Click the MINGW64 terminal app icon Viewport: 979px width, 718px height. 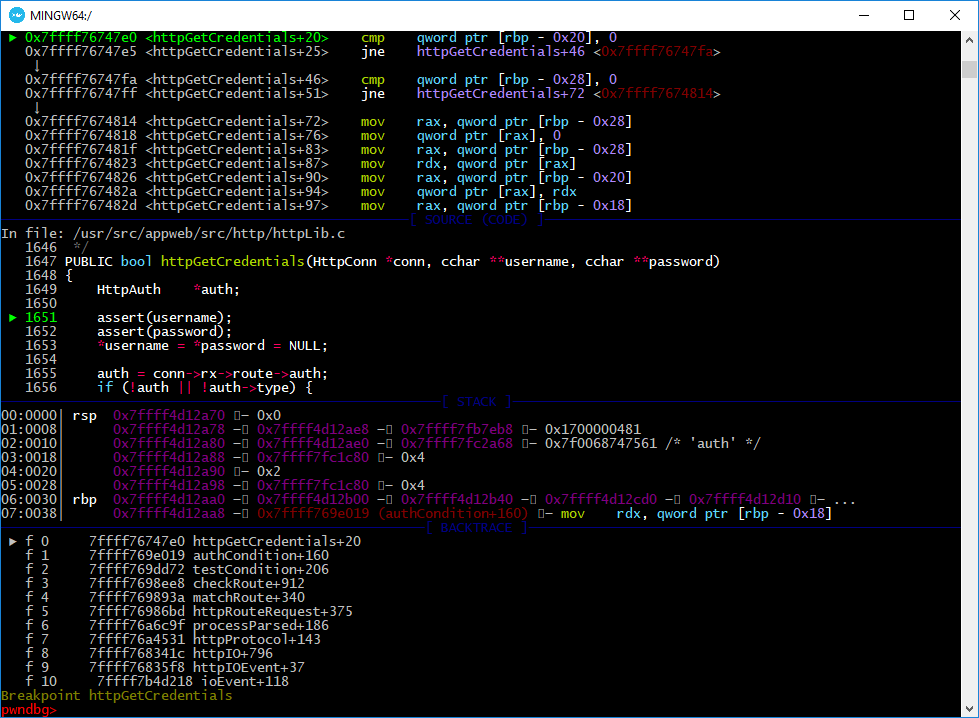click(17, 15)
